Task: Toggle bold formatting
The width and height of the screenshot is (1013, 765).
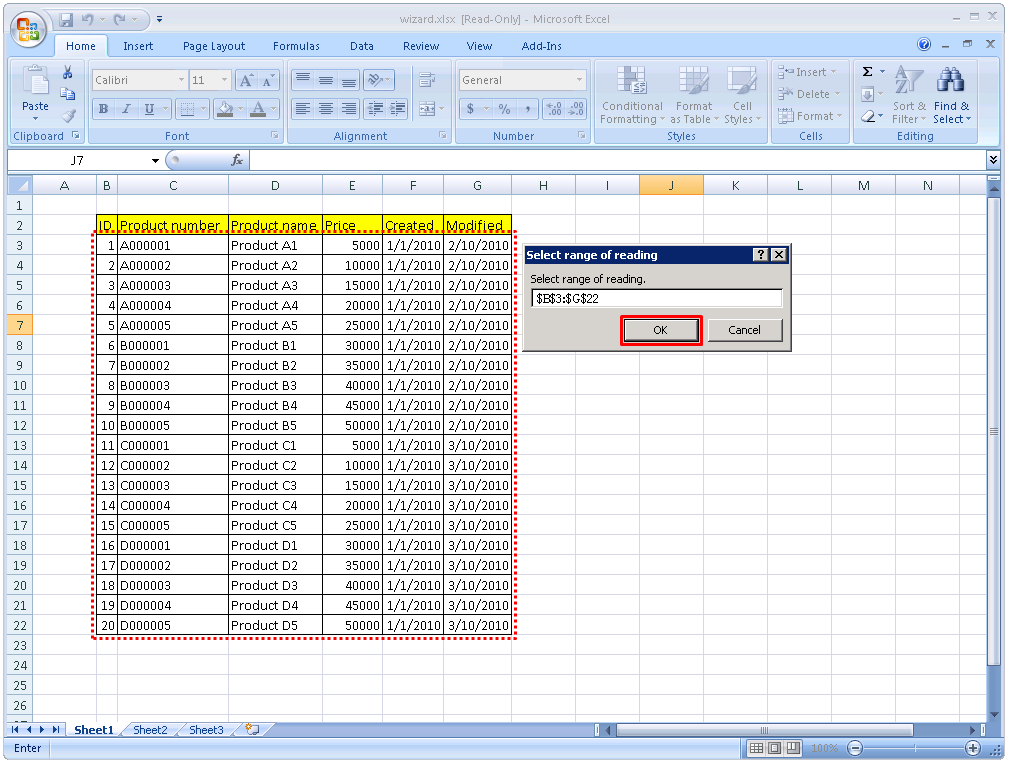Action: click(103, 109)
